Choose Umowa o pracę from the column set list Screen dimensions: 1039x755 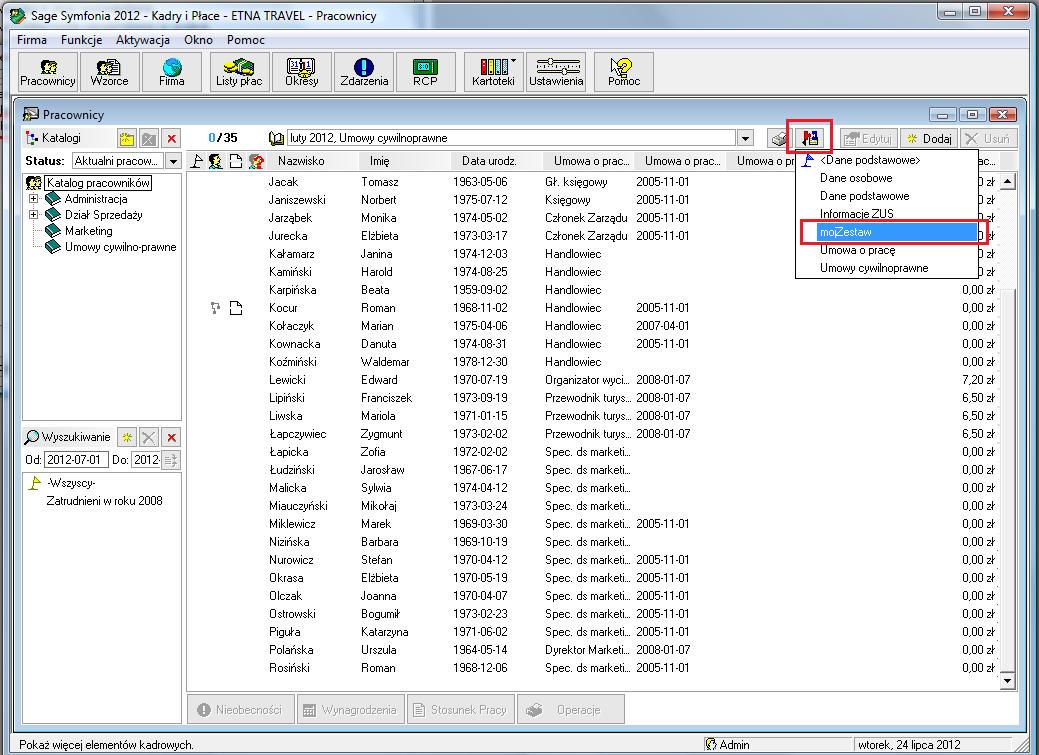(x=888, y=251)
